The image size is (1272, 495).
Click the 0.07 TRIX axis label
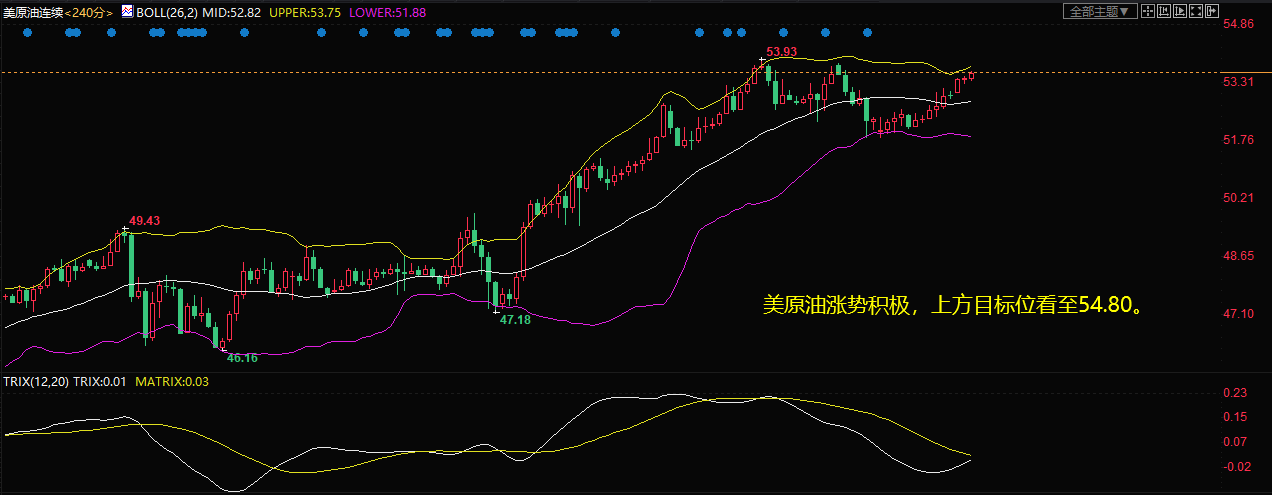(x=1234, y=442)
